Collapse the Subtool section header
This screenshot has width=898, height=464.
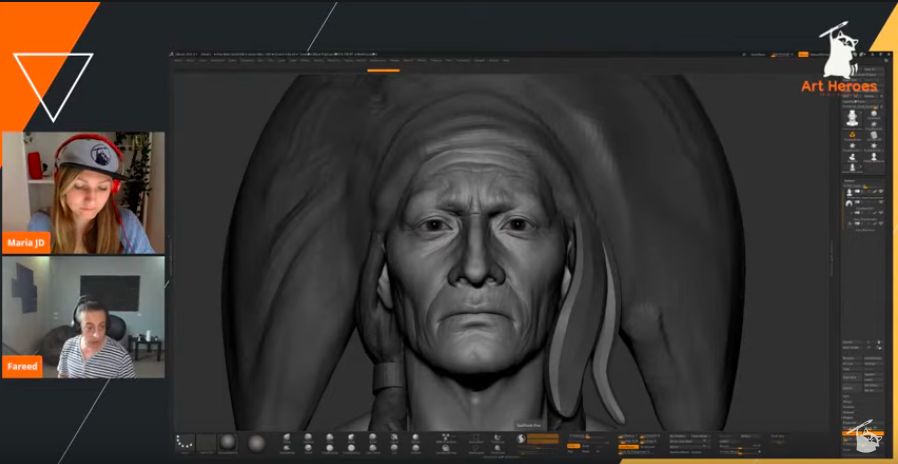click(x=852, y=181)
